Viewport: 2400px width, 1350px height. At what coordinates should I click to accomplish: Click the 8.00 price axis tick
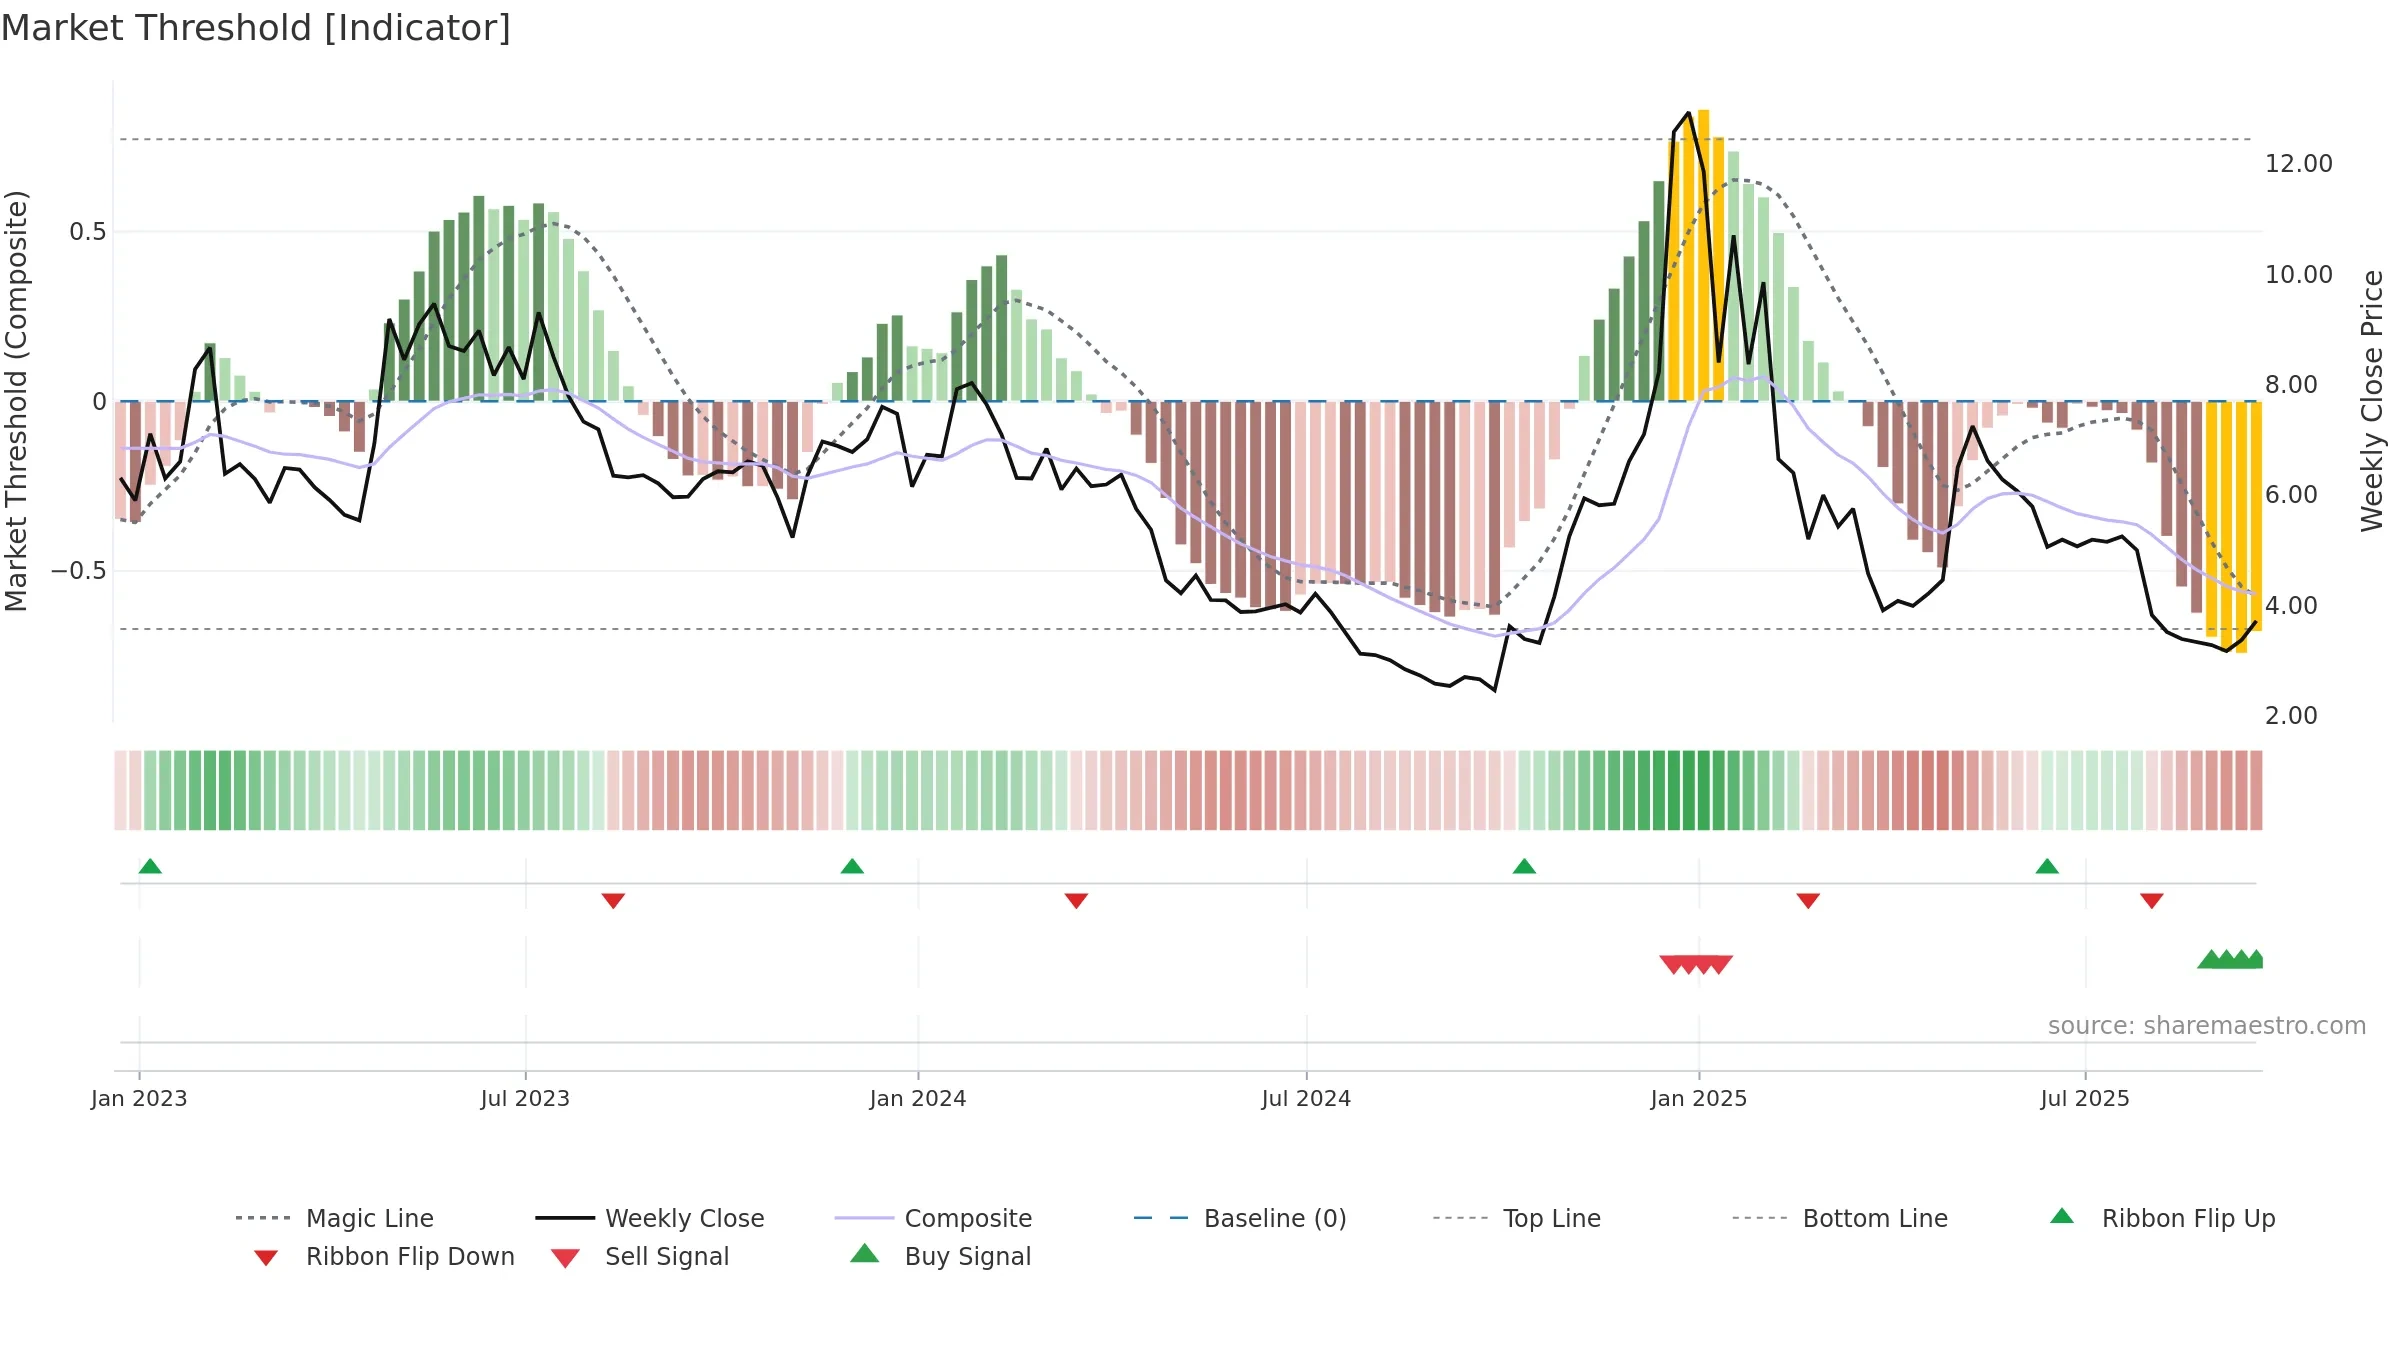[2291, 384]
